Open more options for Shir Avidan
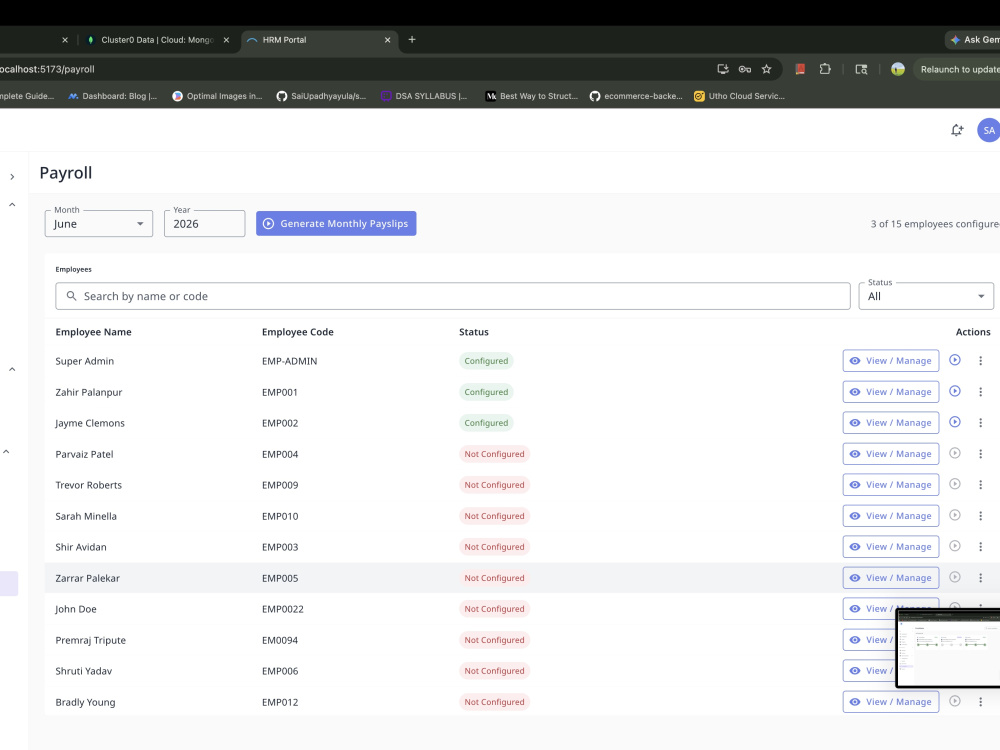This screenshot has height=750, width=1000. (x=980, y=547)
